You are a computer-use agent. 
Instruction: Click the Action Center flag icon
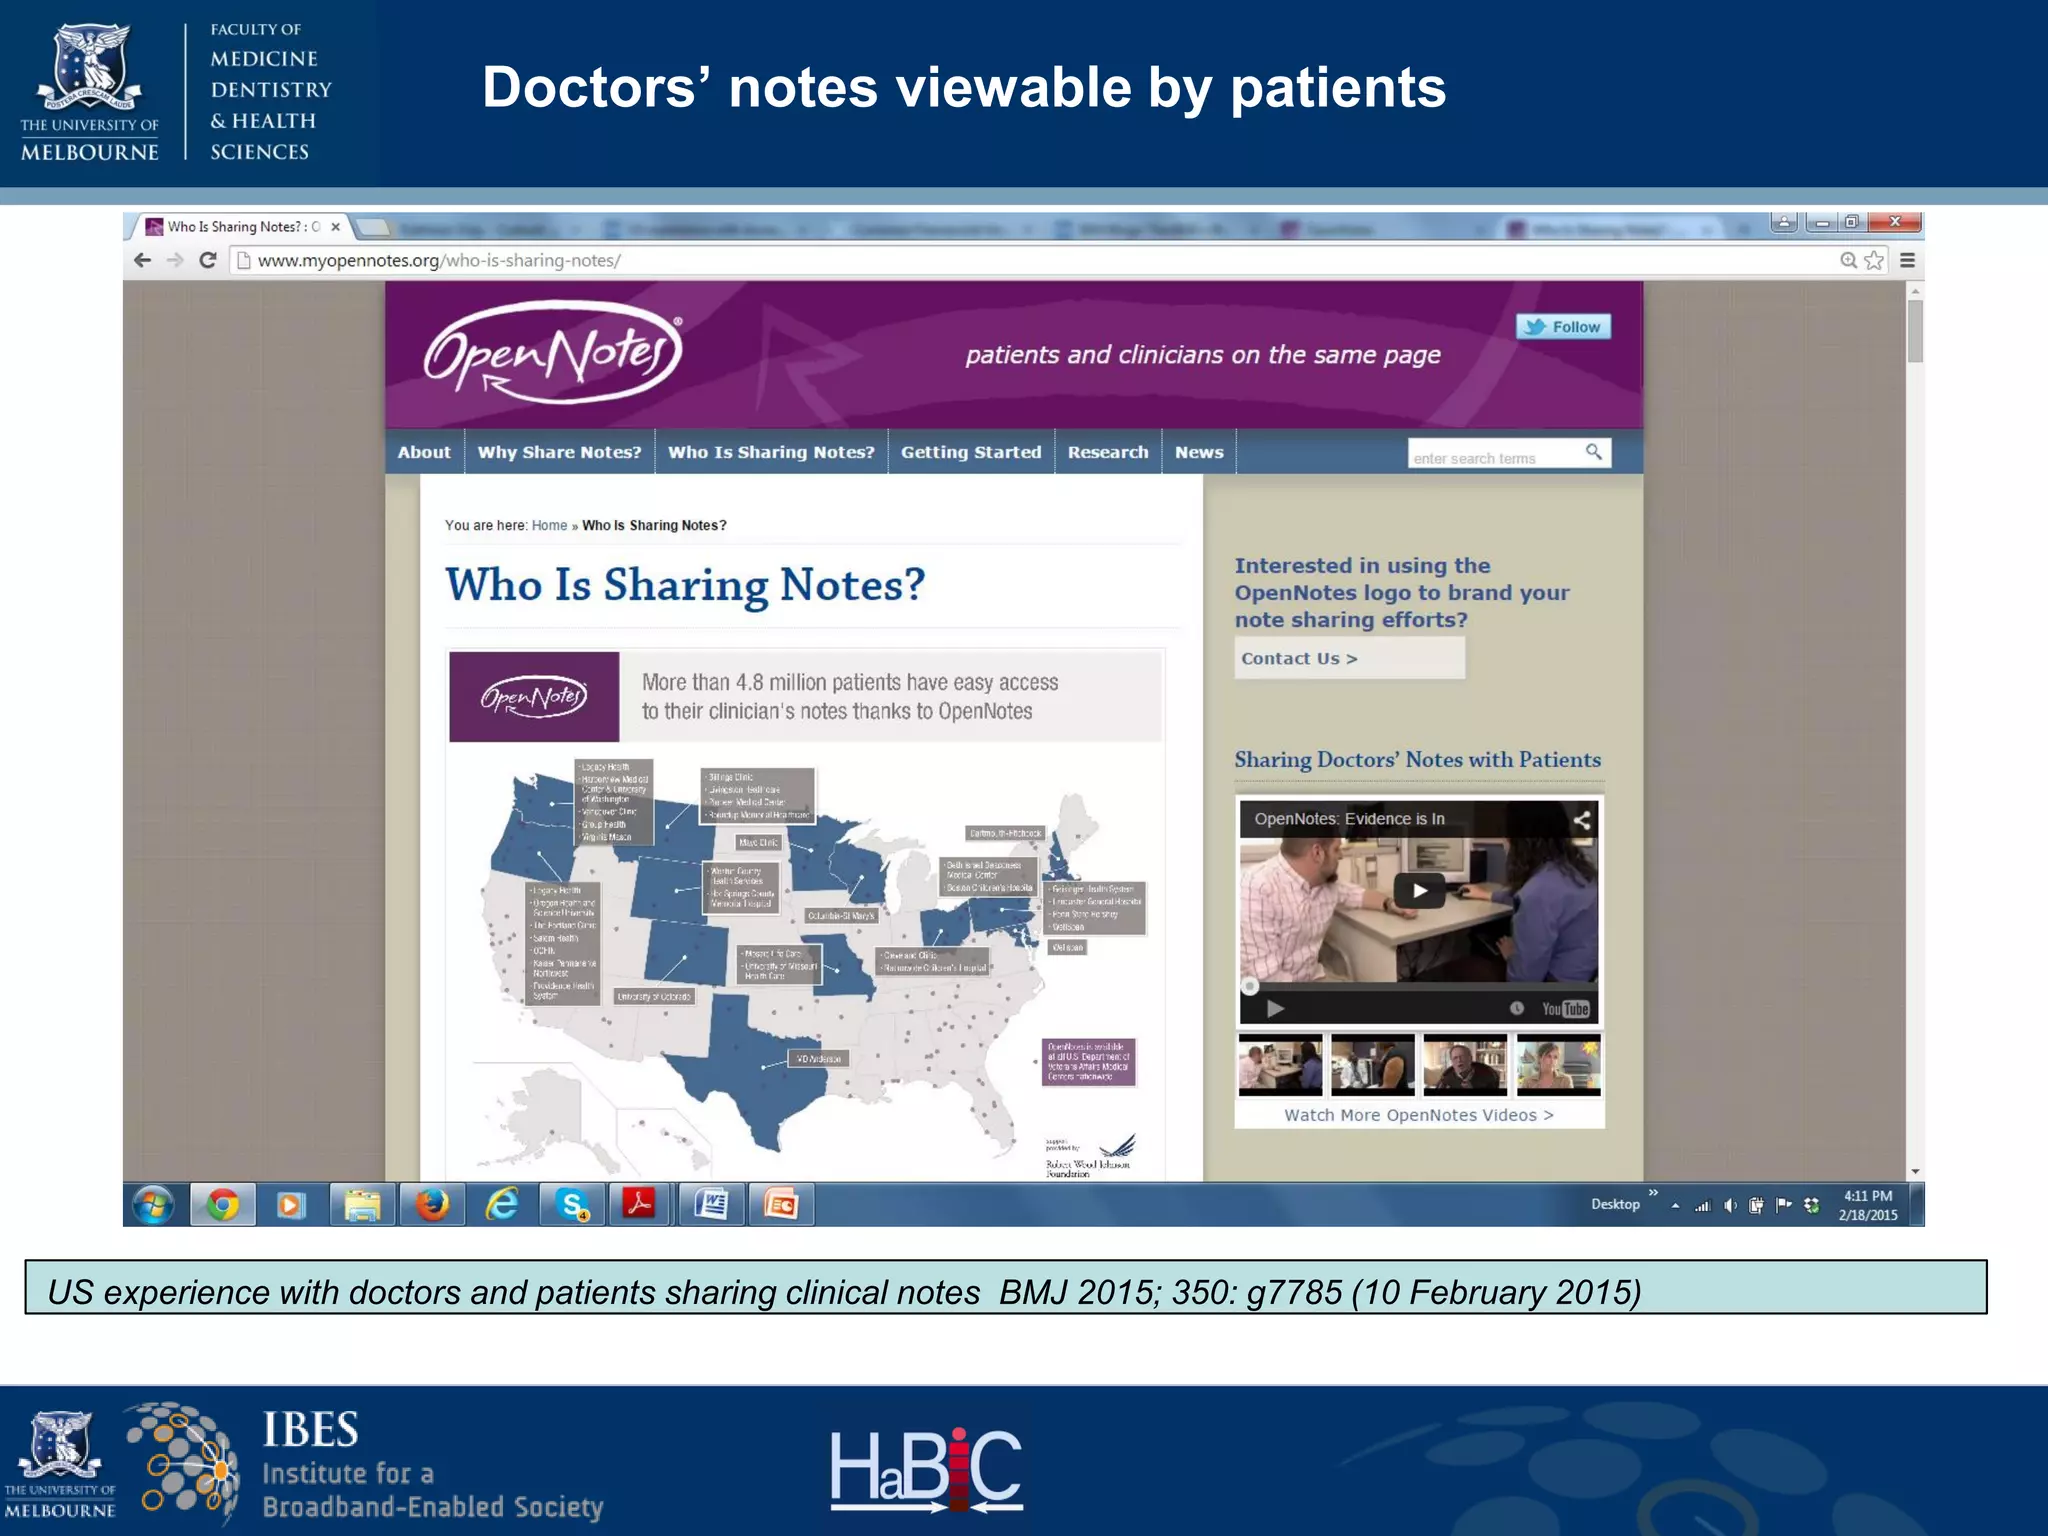point(1784,1206)
